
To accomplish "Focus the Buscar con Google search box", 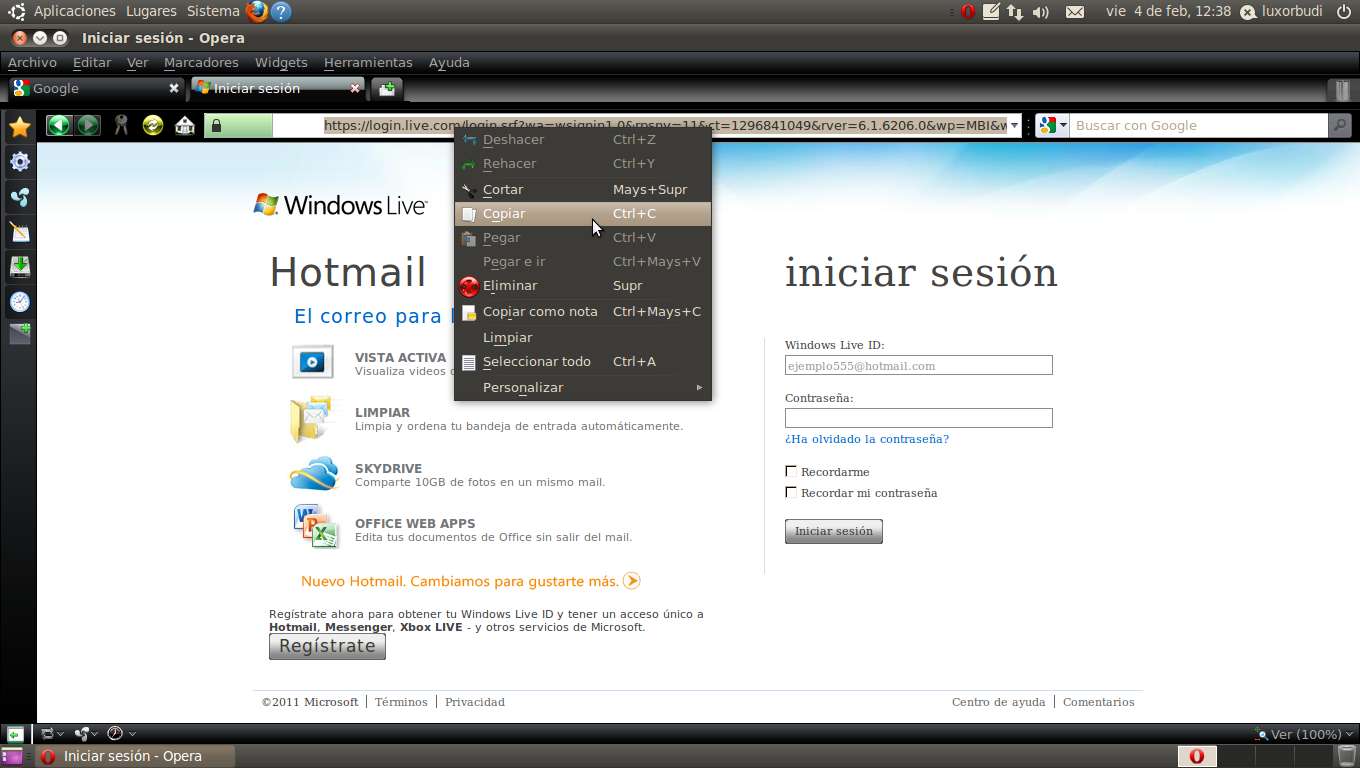I will 1198,126.
